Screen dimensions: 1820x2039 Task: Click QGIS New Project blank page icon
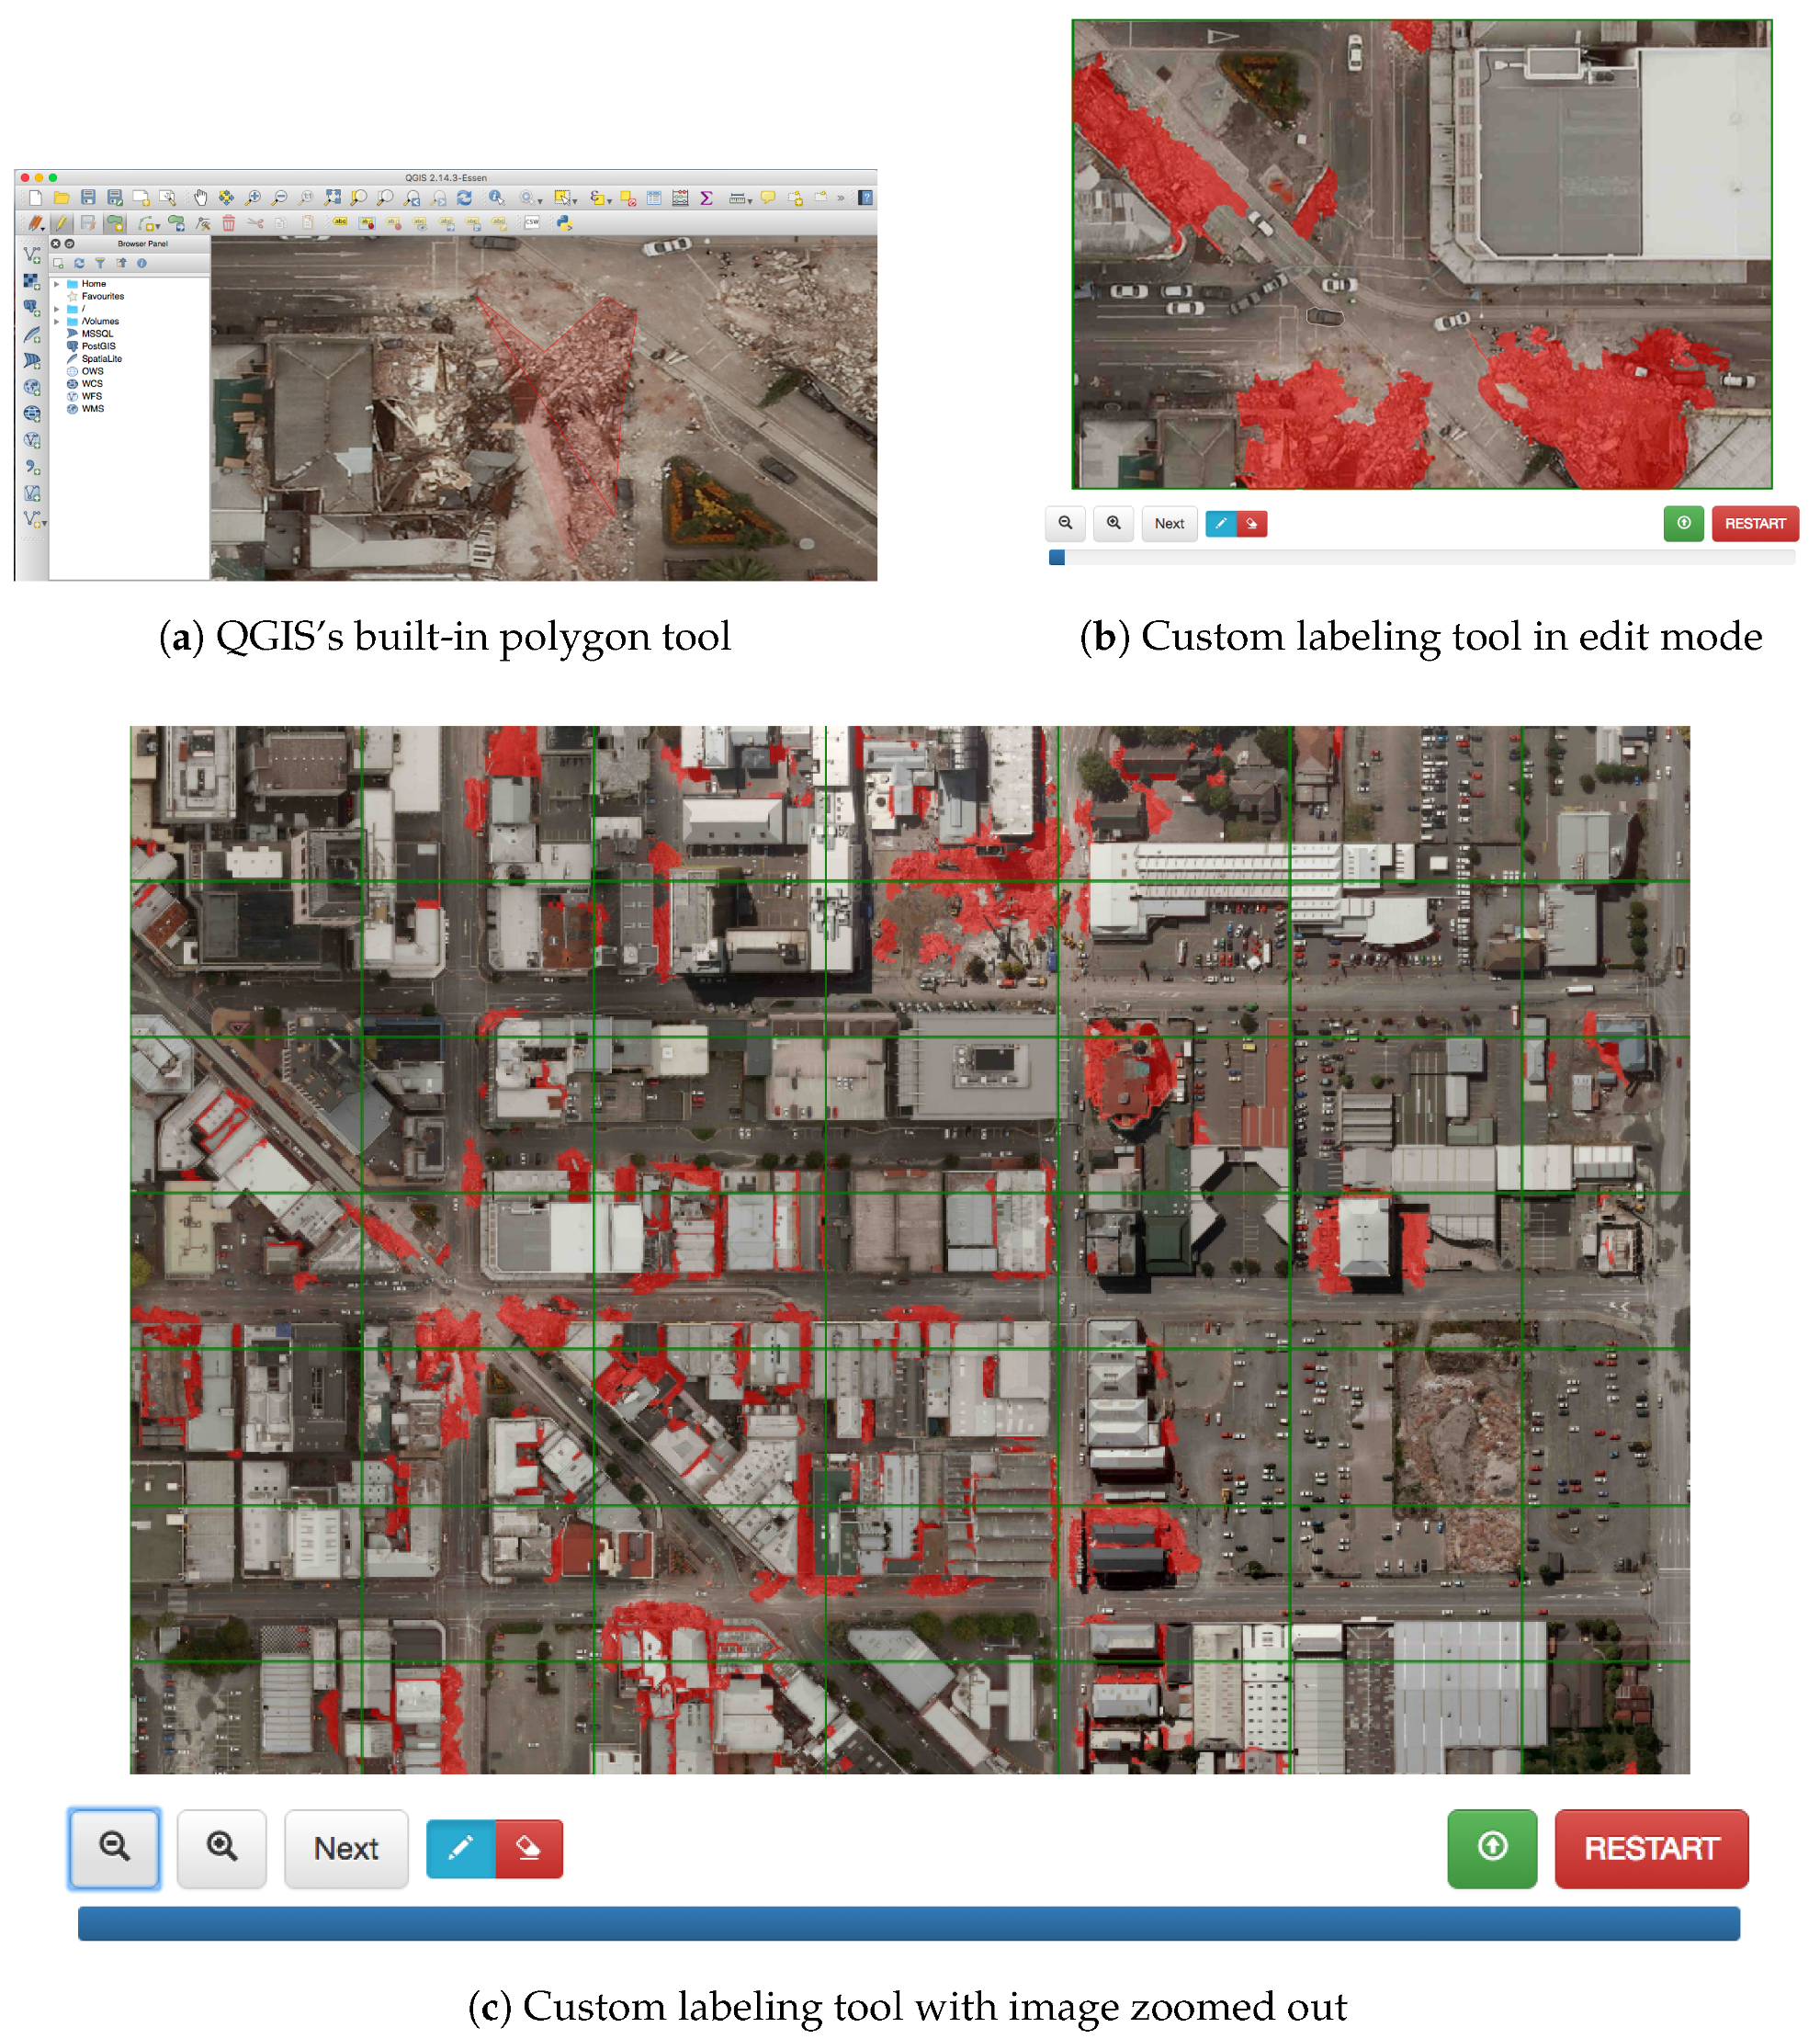[x=36, y=197]
